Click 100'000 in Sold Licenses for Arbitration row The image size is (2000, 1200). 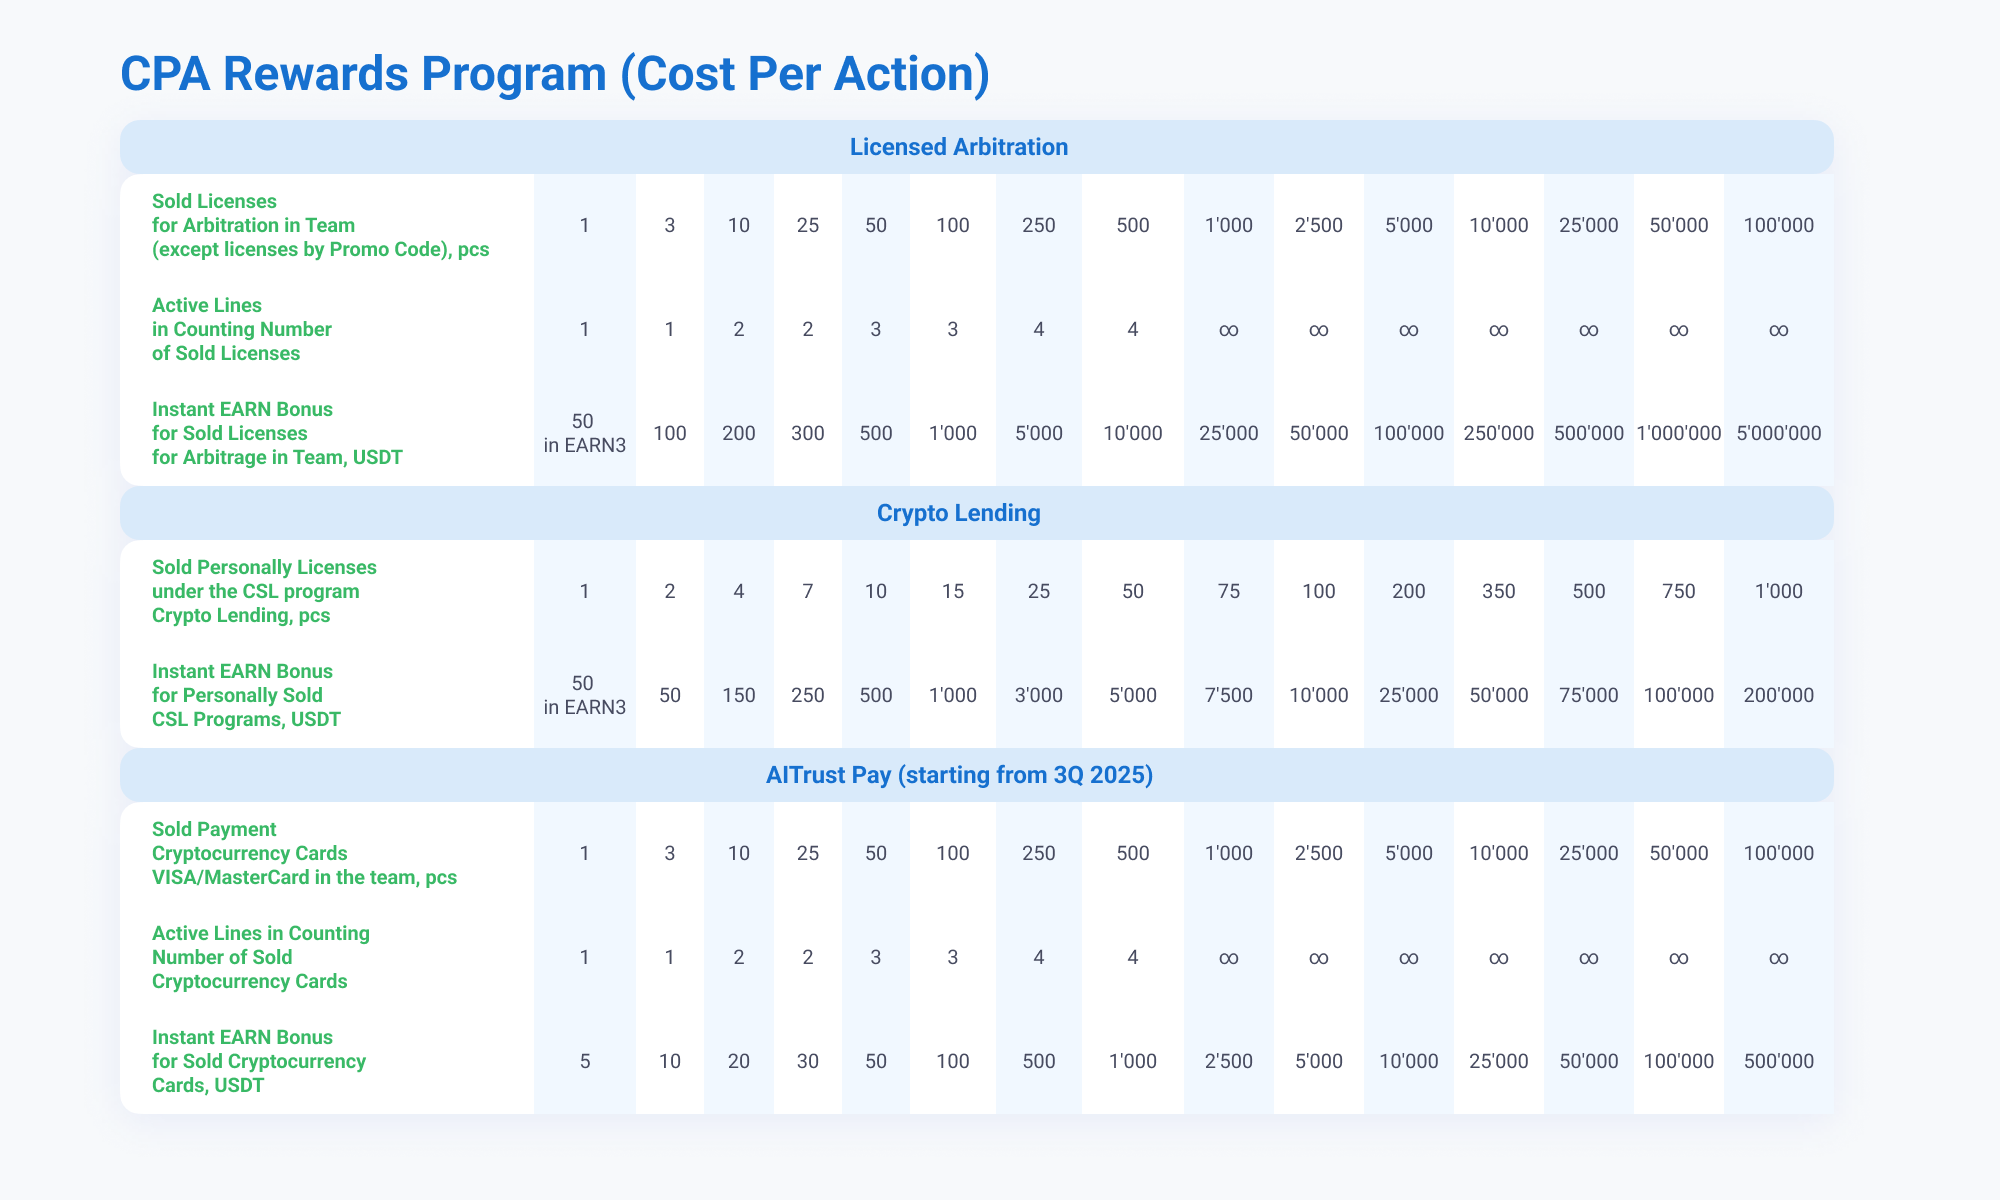click(1778, 225)
